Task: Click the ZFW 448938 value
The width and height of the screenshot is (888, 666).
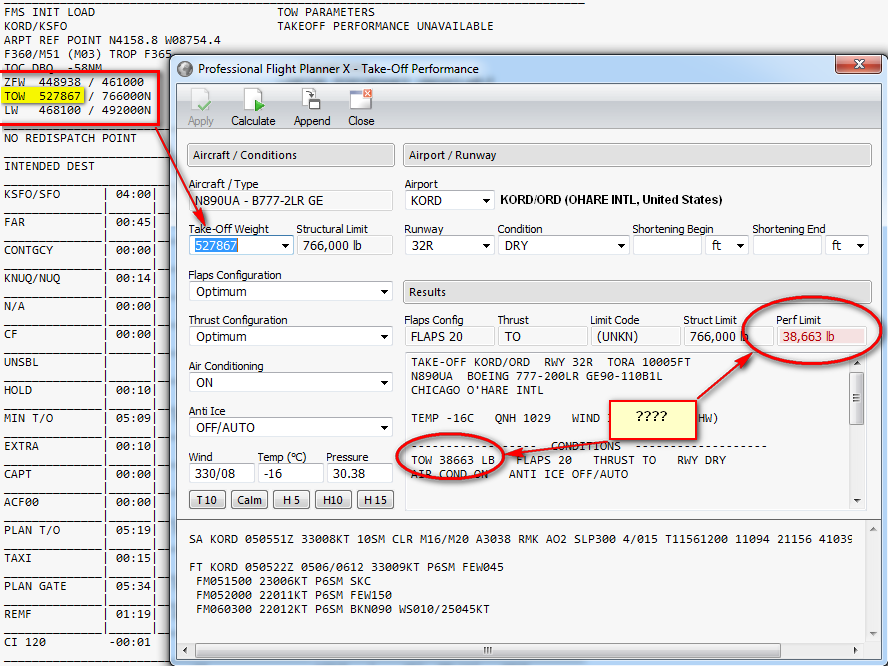Action: click(x=60, y=82)
